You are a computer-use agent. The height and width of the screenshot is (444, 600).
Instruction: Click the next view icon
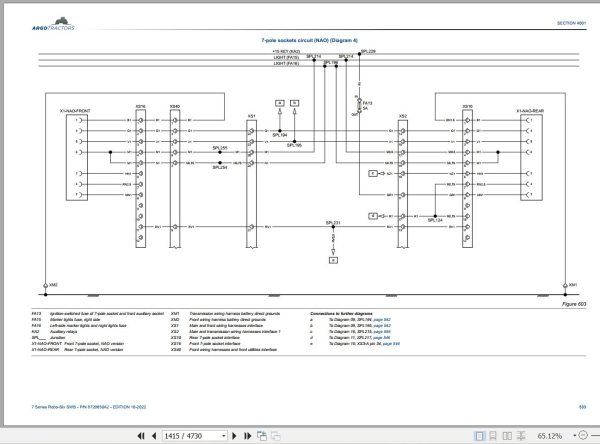click(x=276, y=436)
